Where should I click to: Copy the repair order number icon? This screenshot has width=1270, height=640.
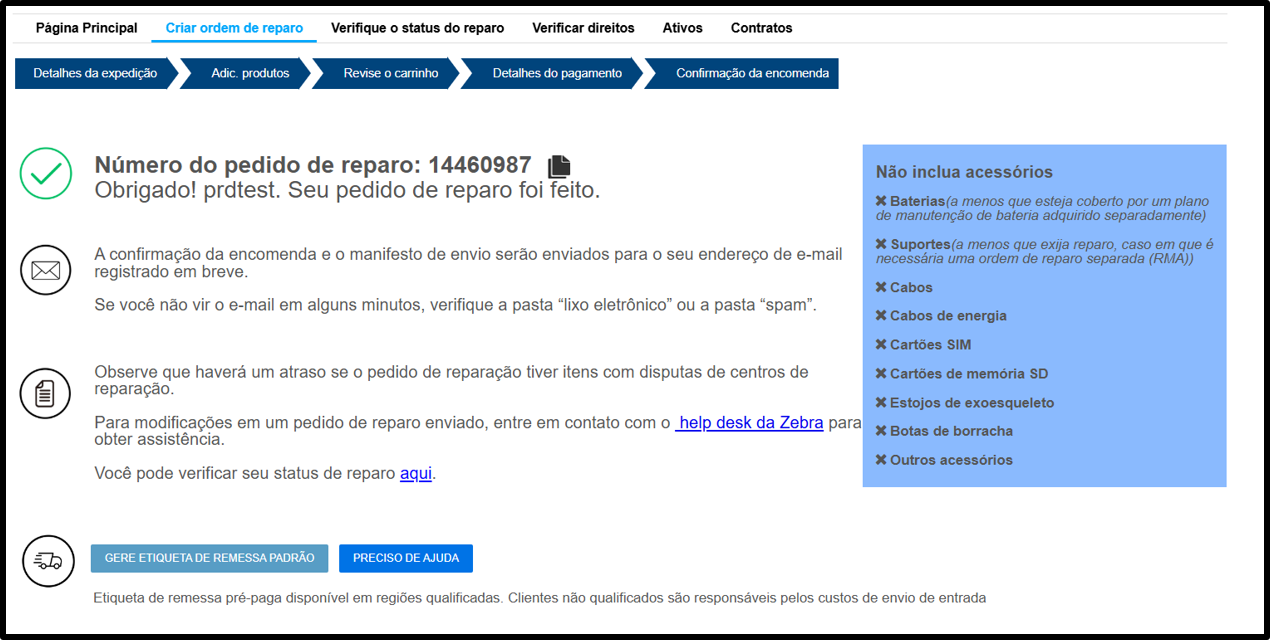(x=559, y=166)
